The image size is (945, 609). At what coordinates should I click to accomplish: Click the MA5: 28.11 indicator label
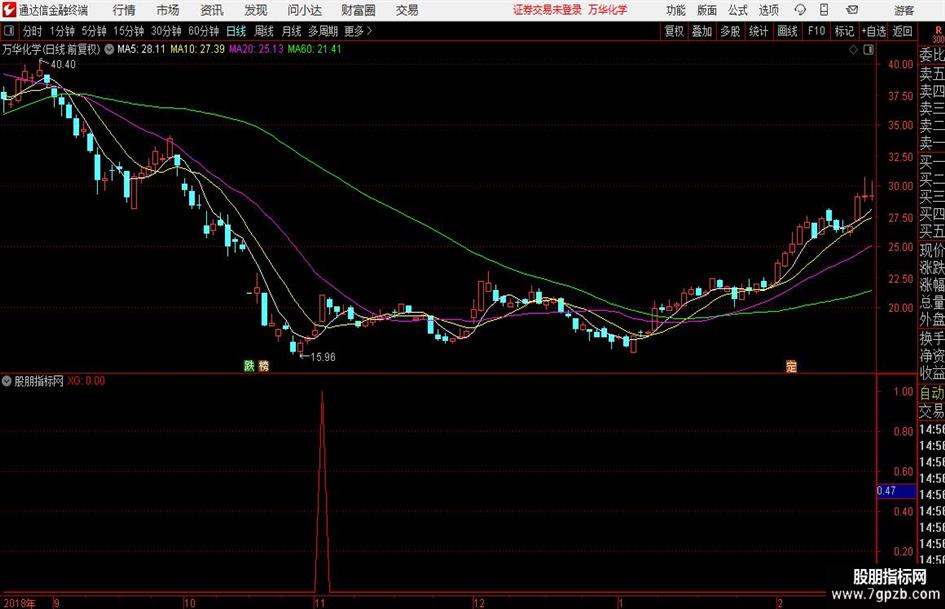(x=141, y=49)
